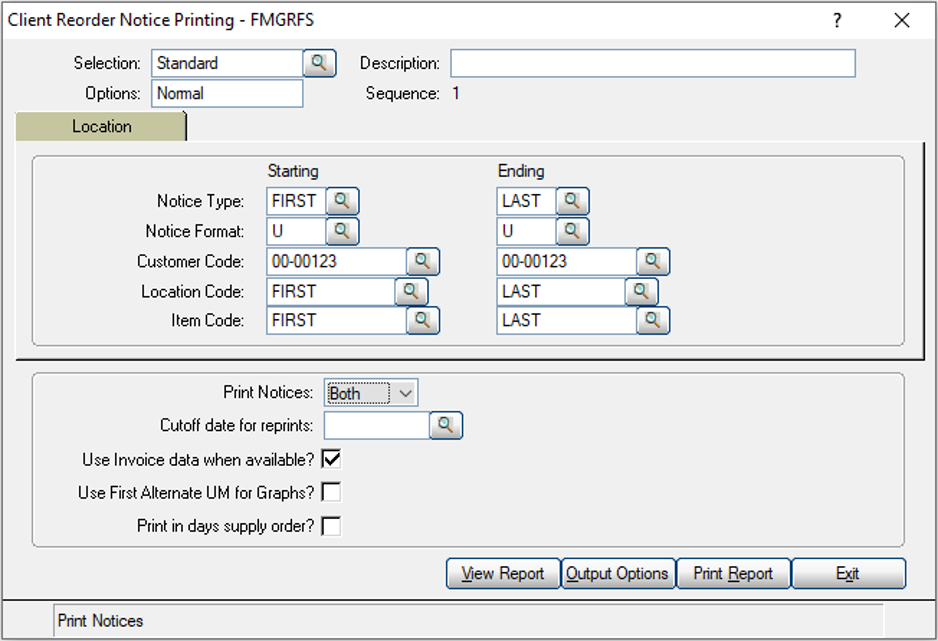Open lookup for Selection field
Image resolution: width=938 pixels, height=641 pixels.
pyautogui.click(x=319, y=63)
